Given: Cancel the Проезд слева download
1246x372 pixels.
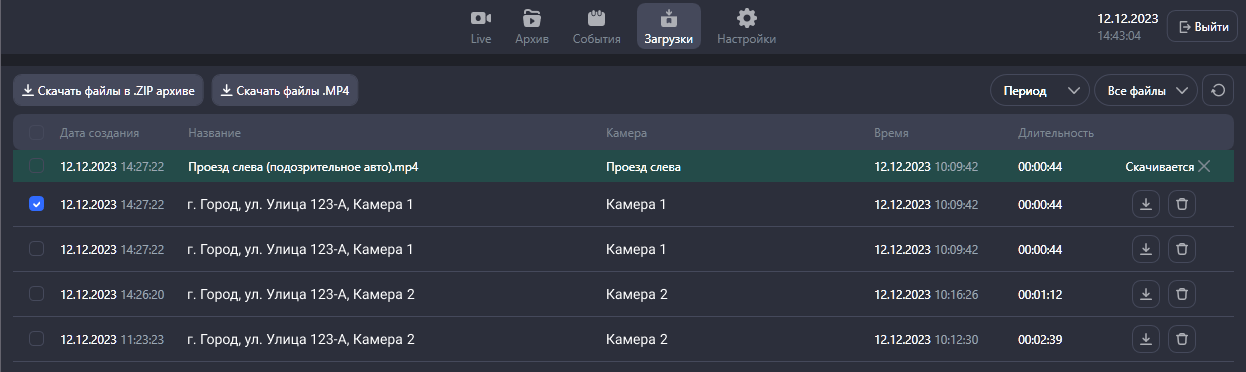Looking at the screenshot, I should coord(1204,166).
